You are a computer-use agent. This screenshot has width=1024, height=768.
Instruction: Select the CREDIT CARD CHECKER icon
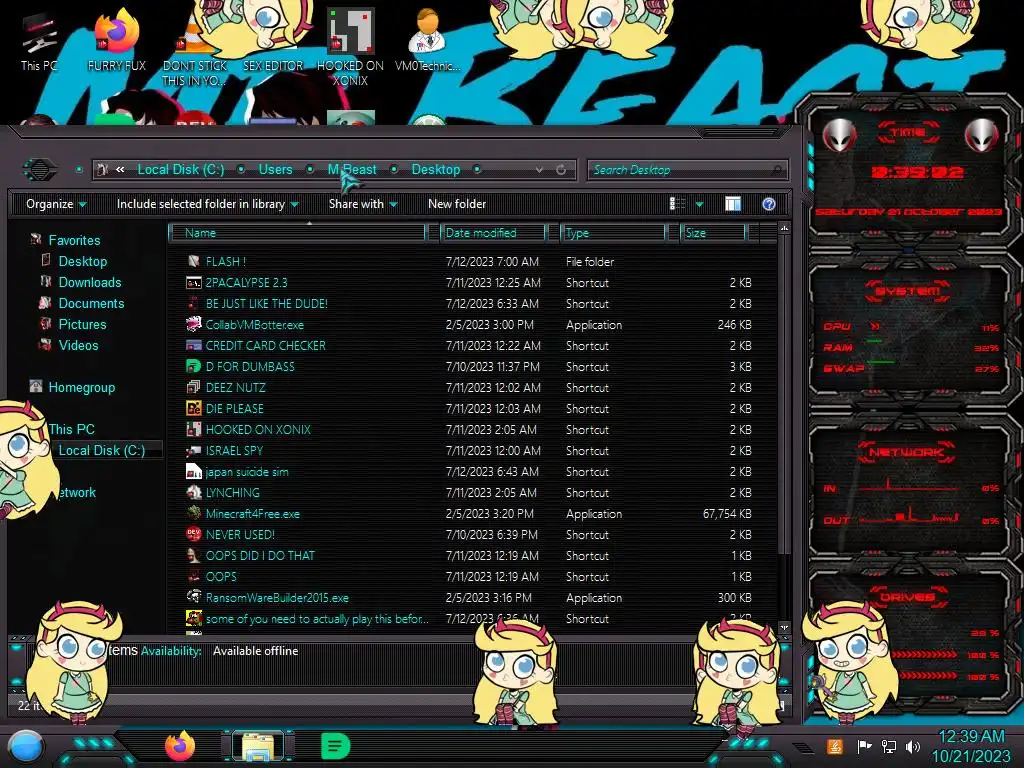coord(193,345)
